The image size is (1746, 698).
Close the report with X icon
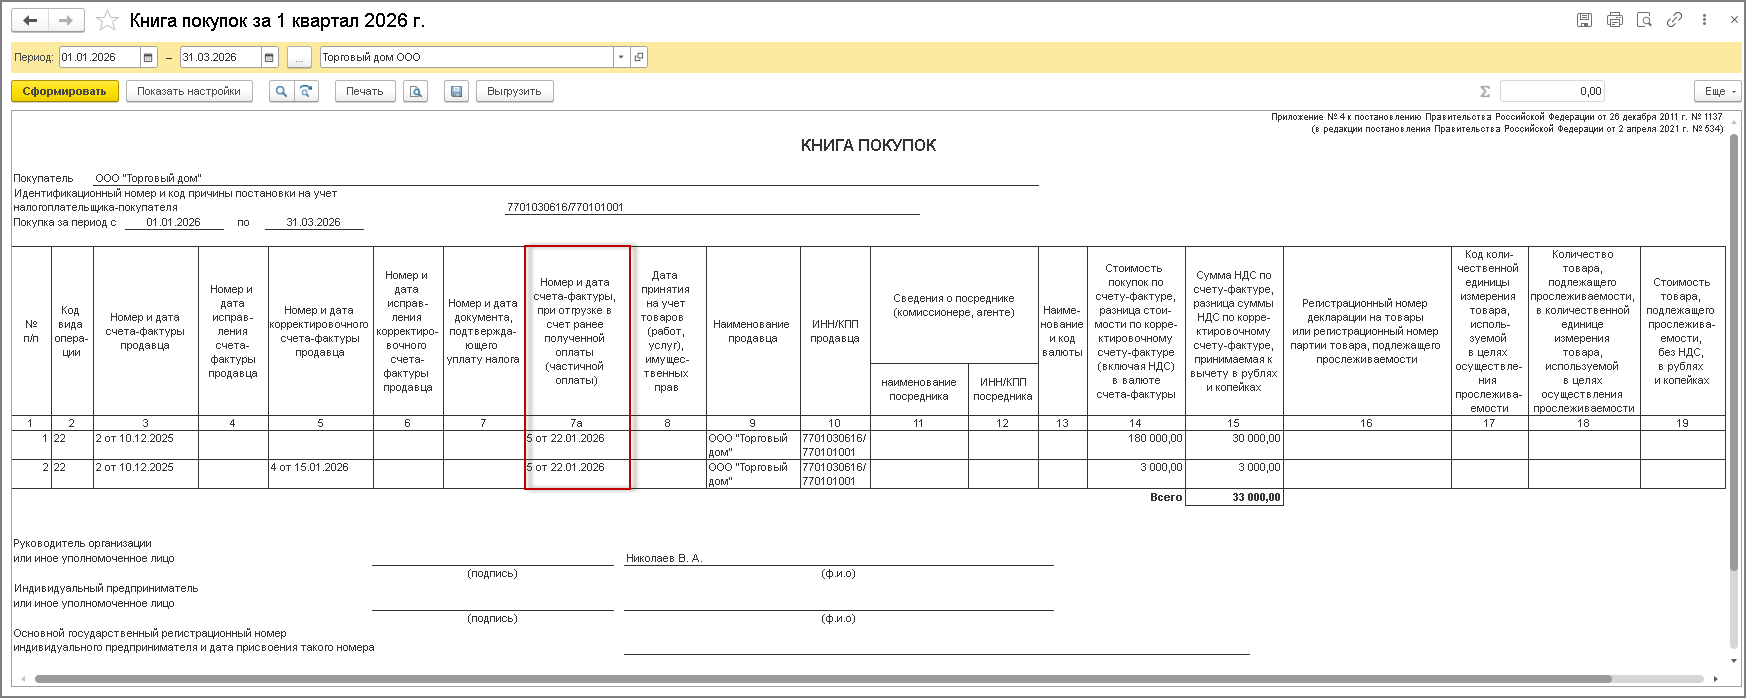[x=1734, y=20]
